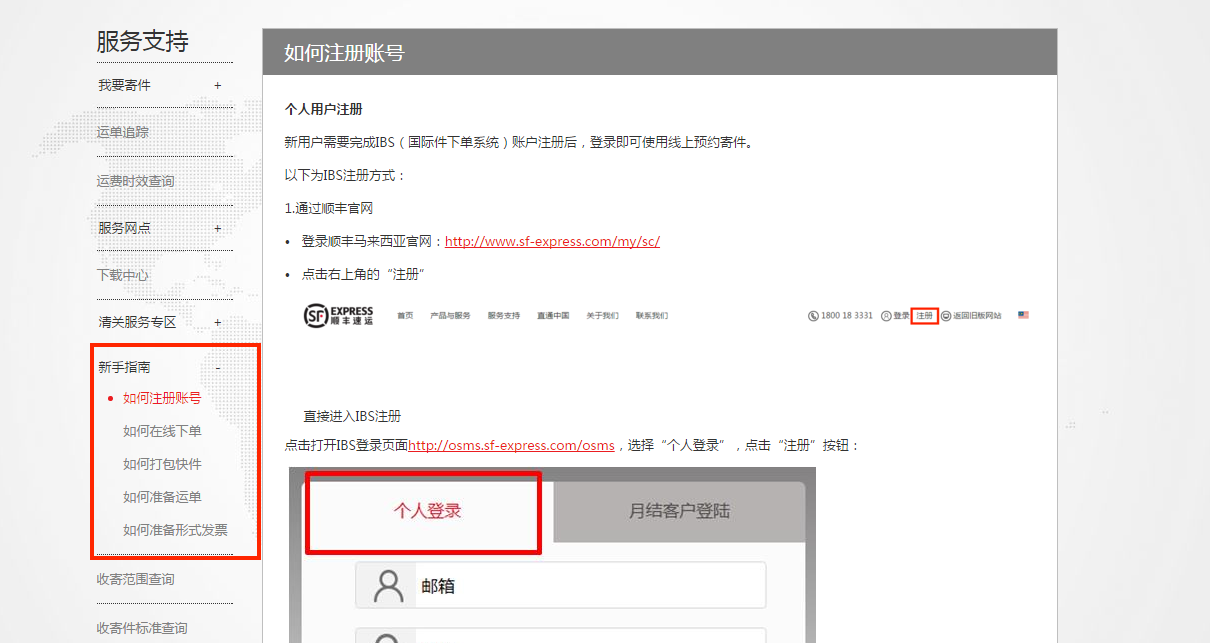The width and height of the screenshot is (1210, 643).
Task: Click the 邮箱 input field
Action: click(x=561, y=585)
